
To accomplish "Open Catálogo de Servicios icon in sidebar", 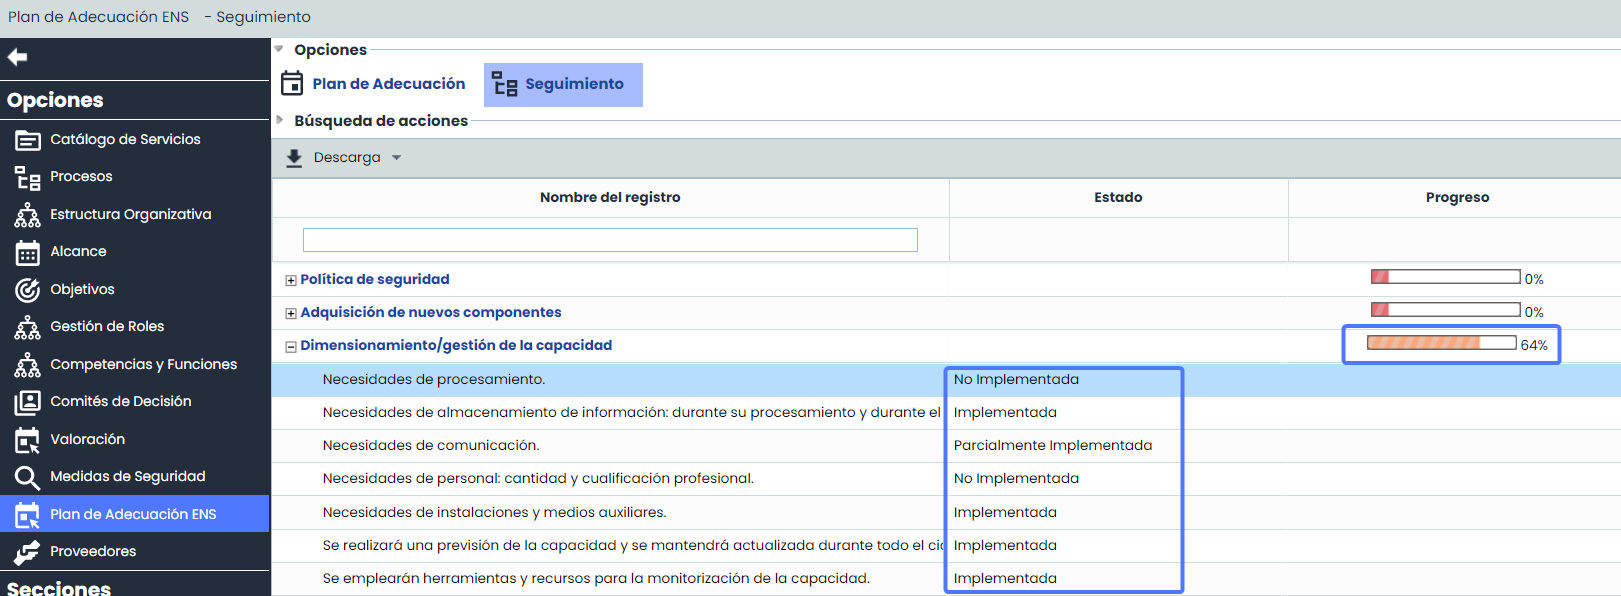I will pyautogui.click(x=27, y=140).
